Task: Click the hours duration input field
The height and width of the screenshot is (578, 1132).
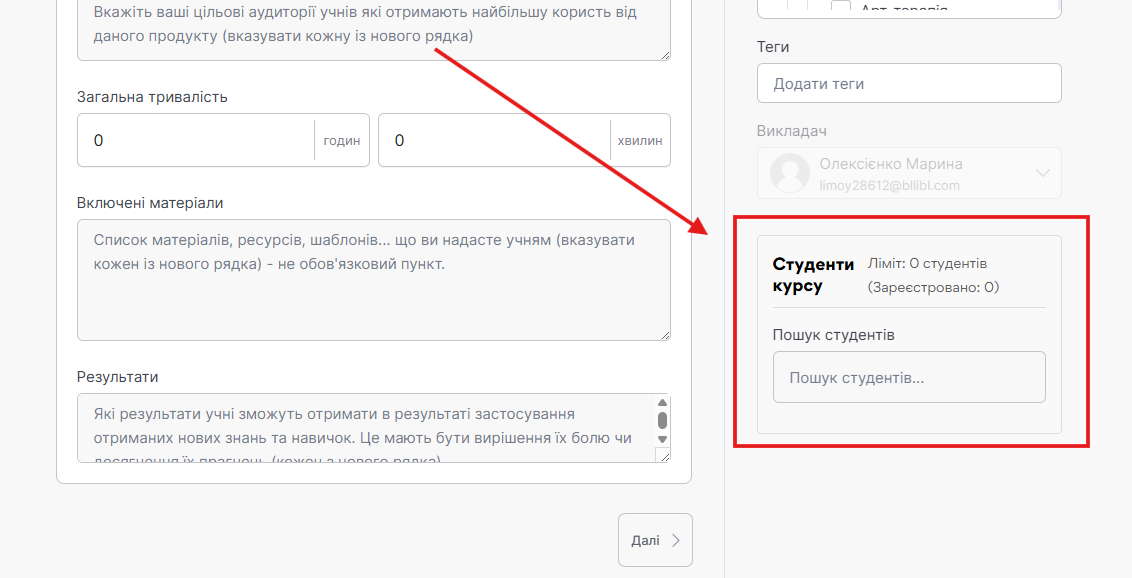Action: click(196, 141)
